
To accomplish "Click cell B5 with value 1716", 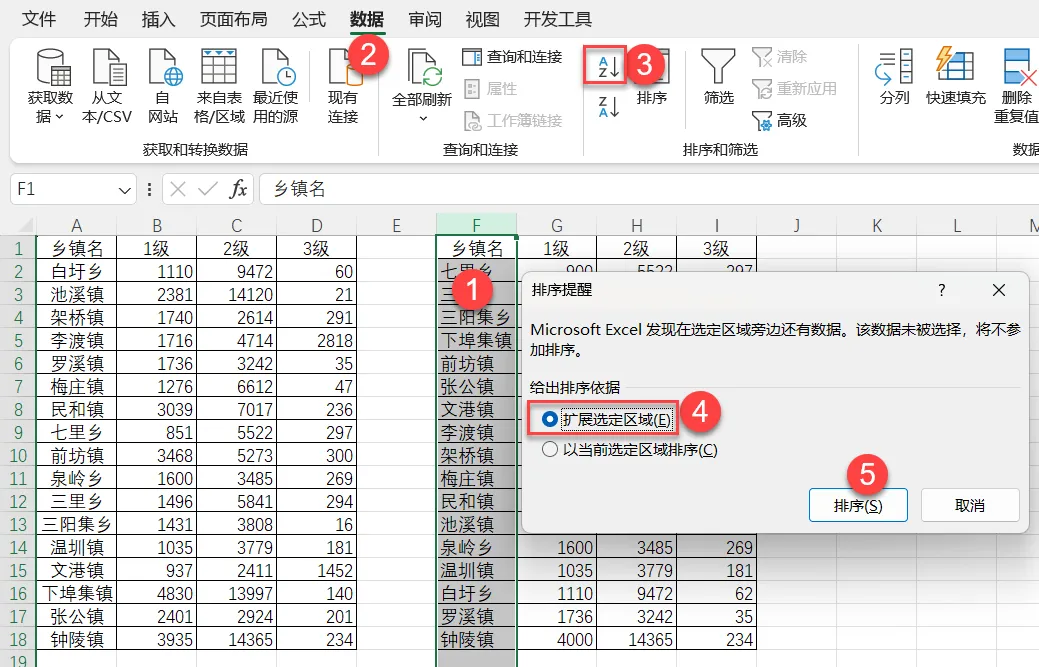I will point(156,340).
